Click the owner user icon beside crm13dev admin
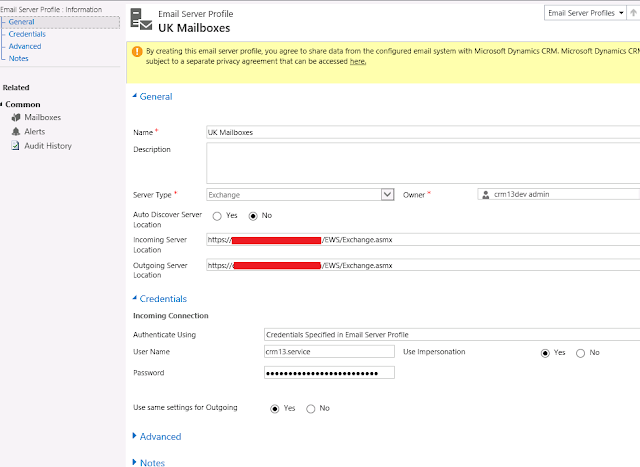 [x=485, y=195]
